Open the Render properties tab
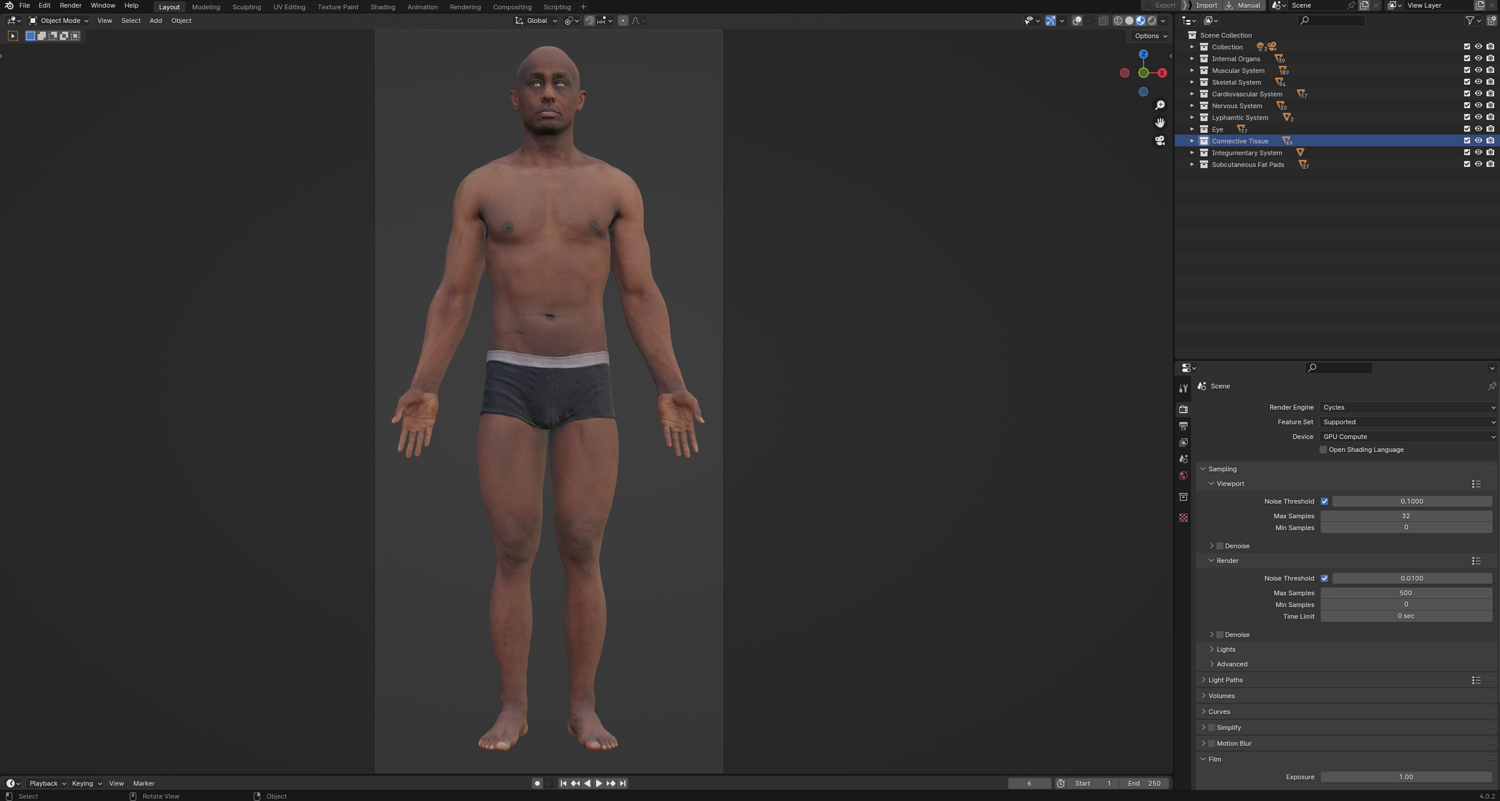This screenshot has width=1500, height=801. click(1183, 409)
